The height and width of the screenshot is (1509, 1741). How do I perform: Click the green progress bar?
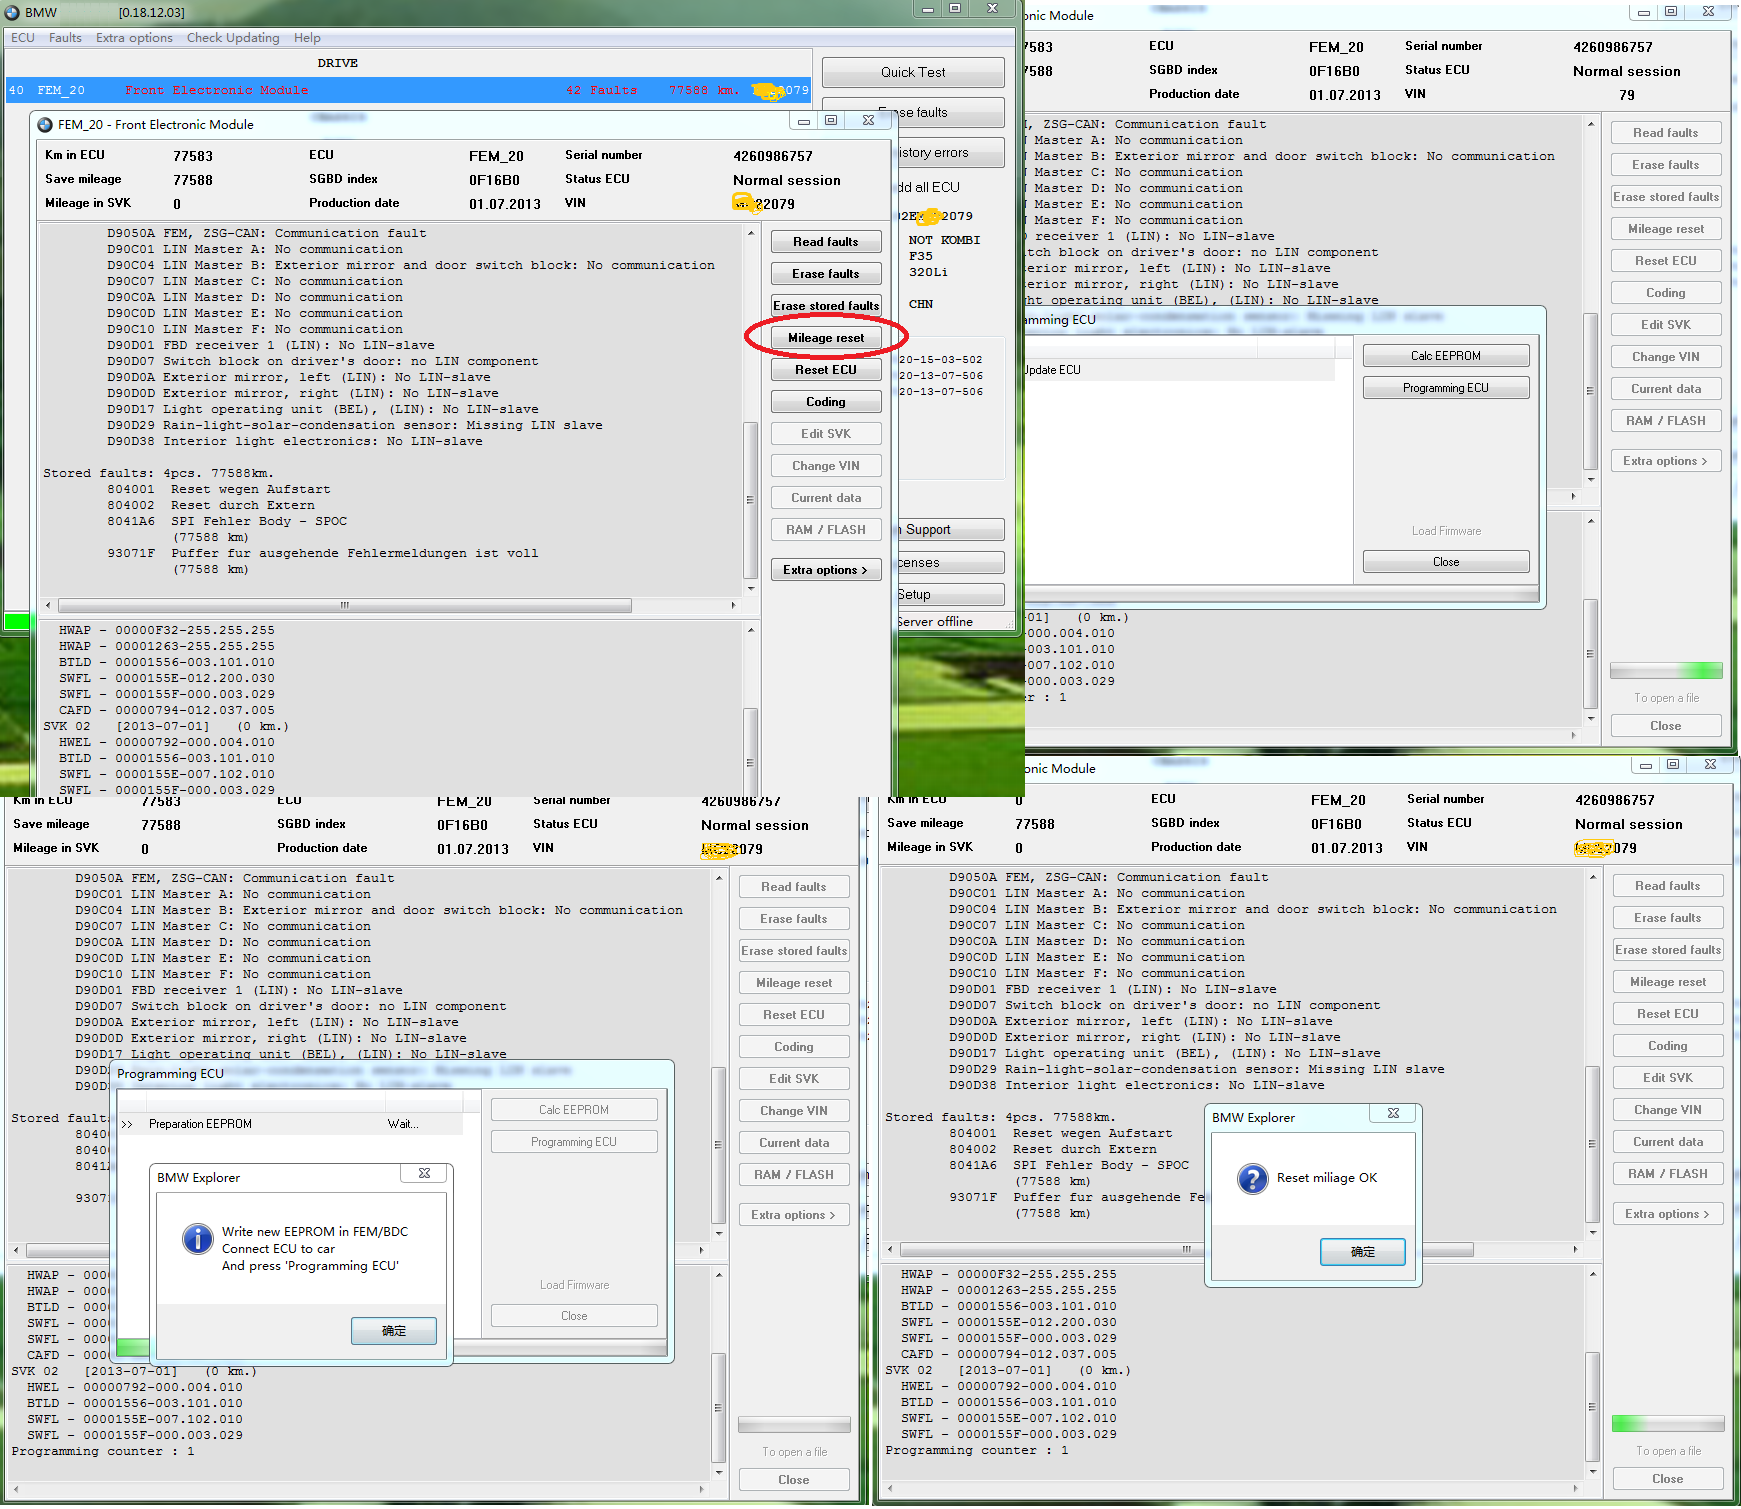(1666, 670)
